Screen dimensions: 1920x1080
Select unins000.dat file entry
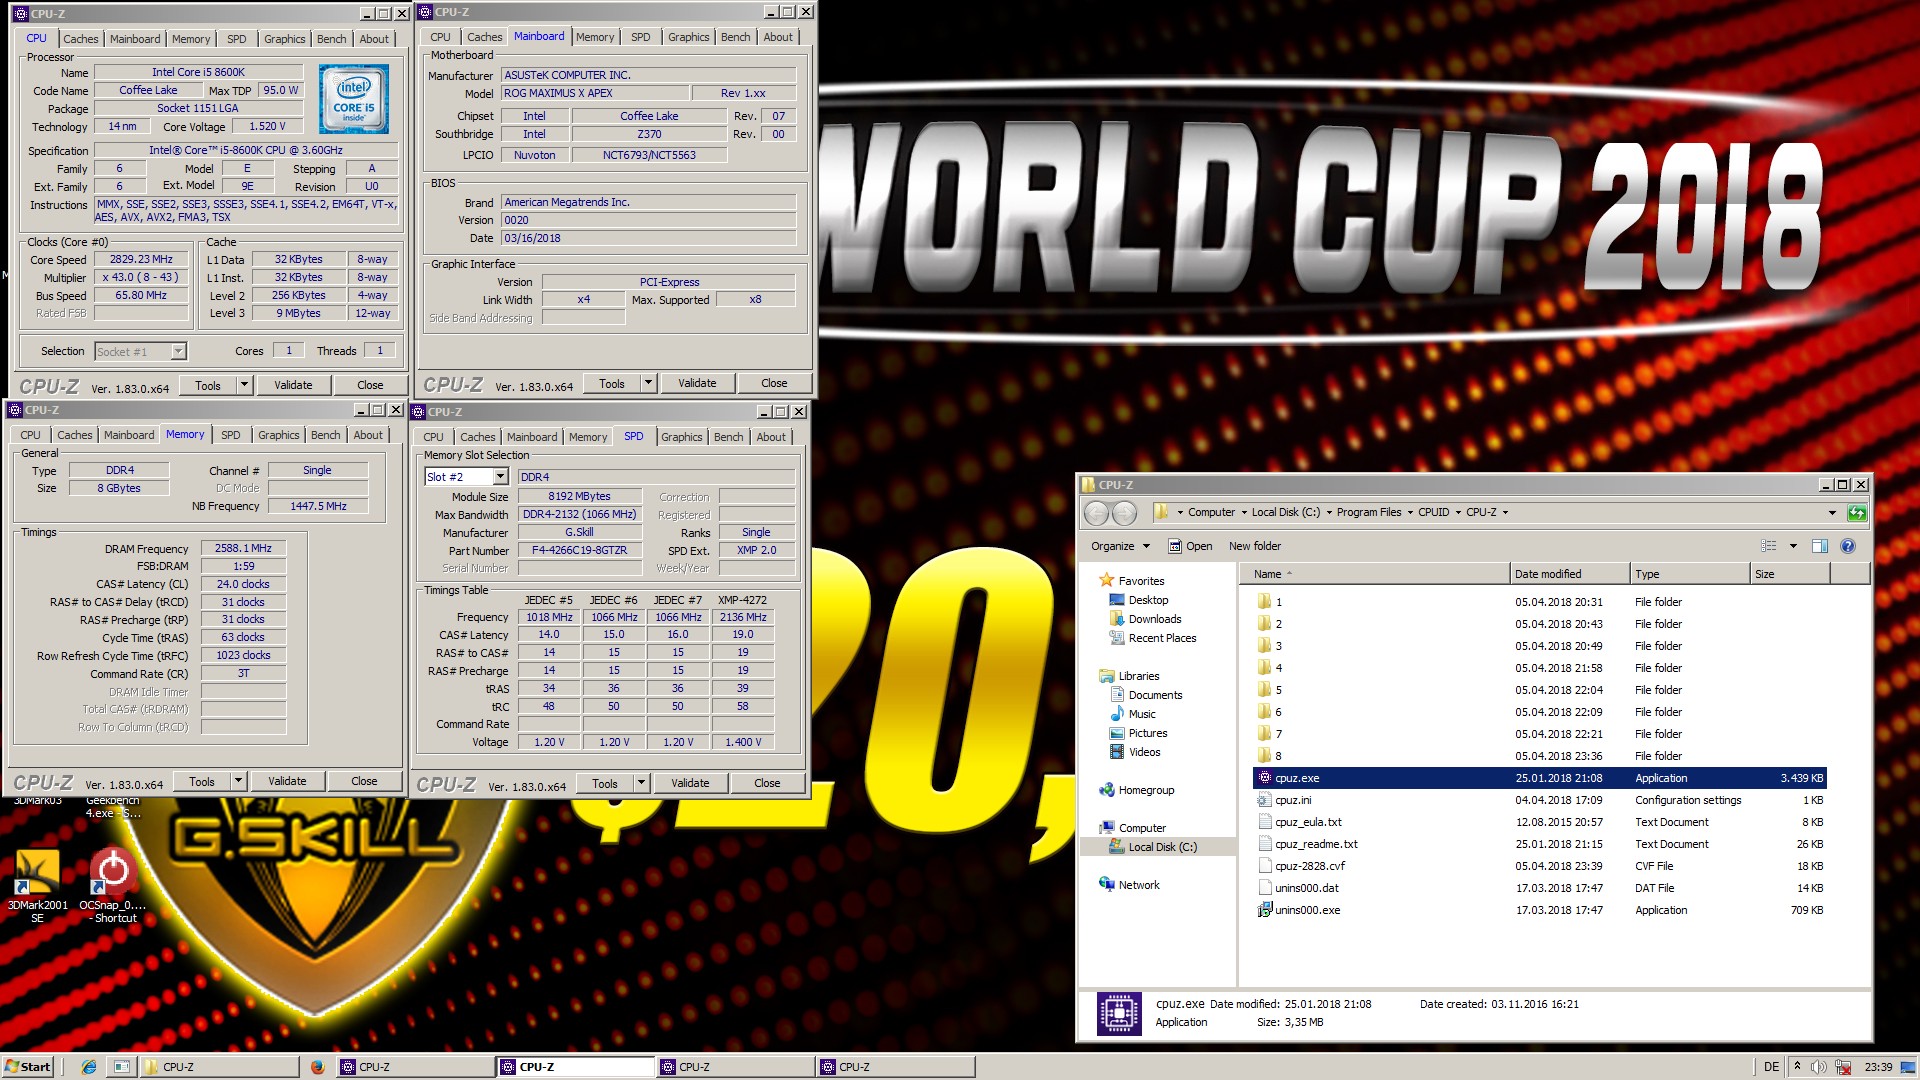tap(1540, 888)
